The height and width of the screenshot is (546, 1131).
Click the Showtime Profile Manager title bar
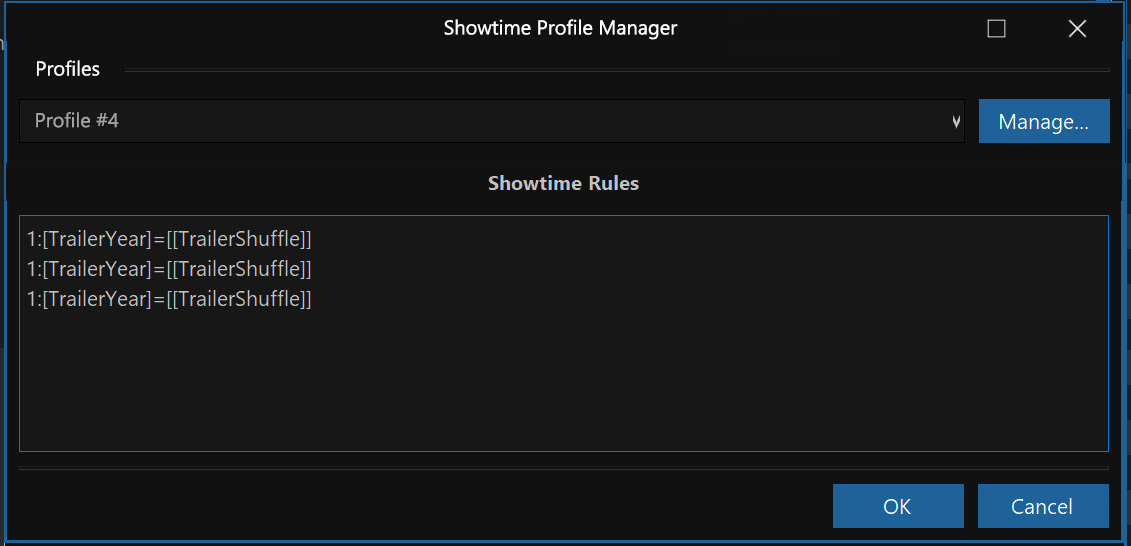point(560,28)
